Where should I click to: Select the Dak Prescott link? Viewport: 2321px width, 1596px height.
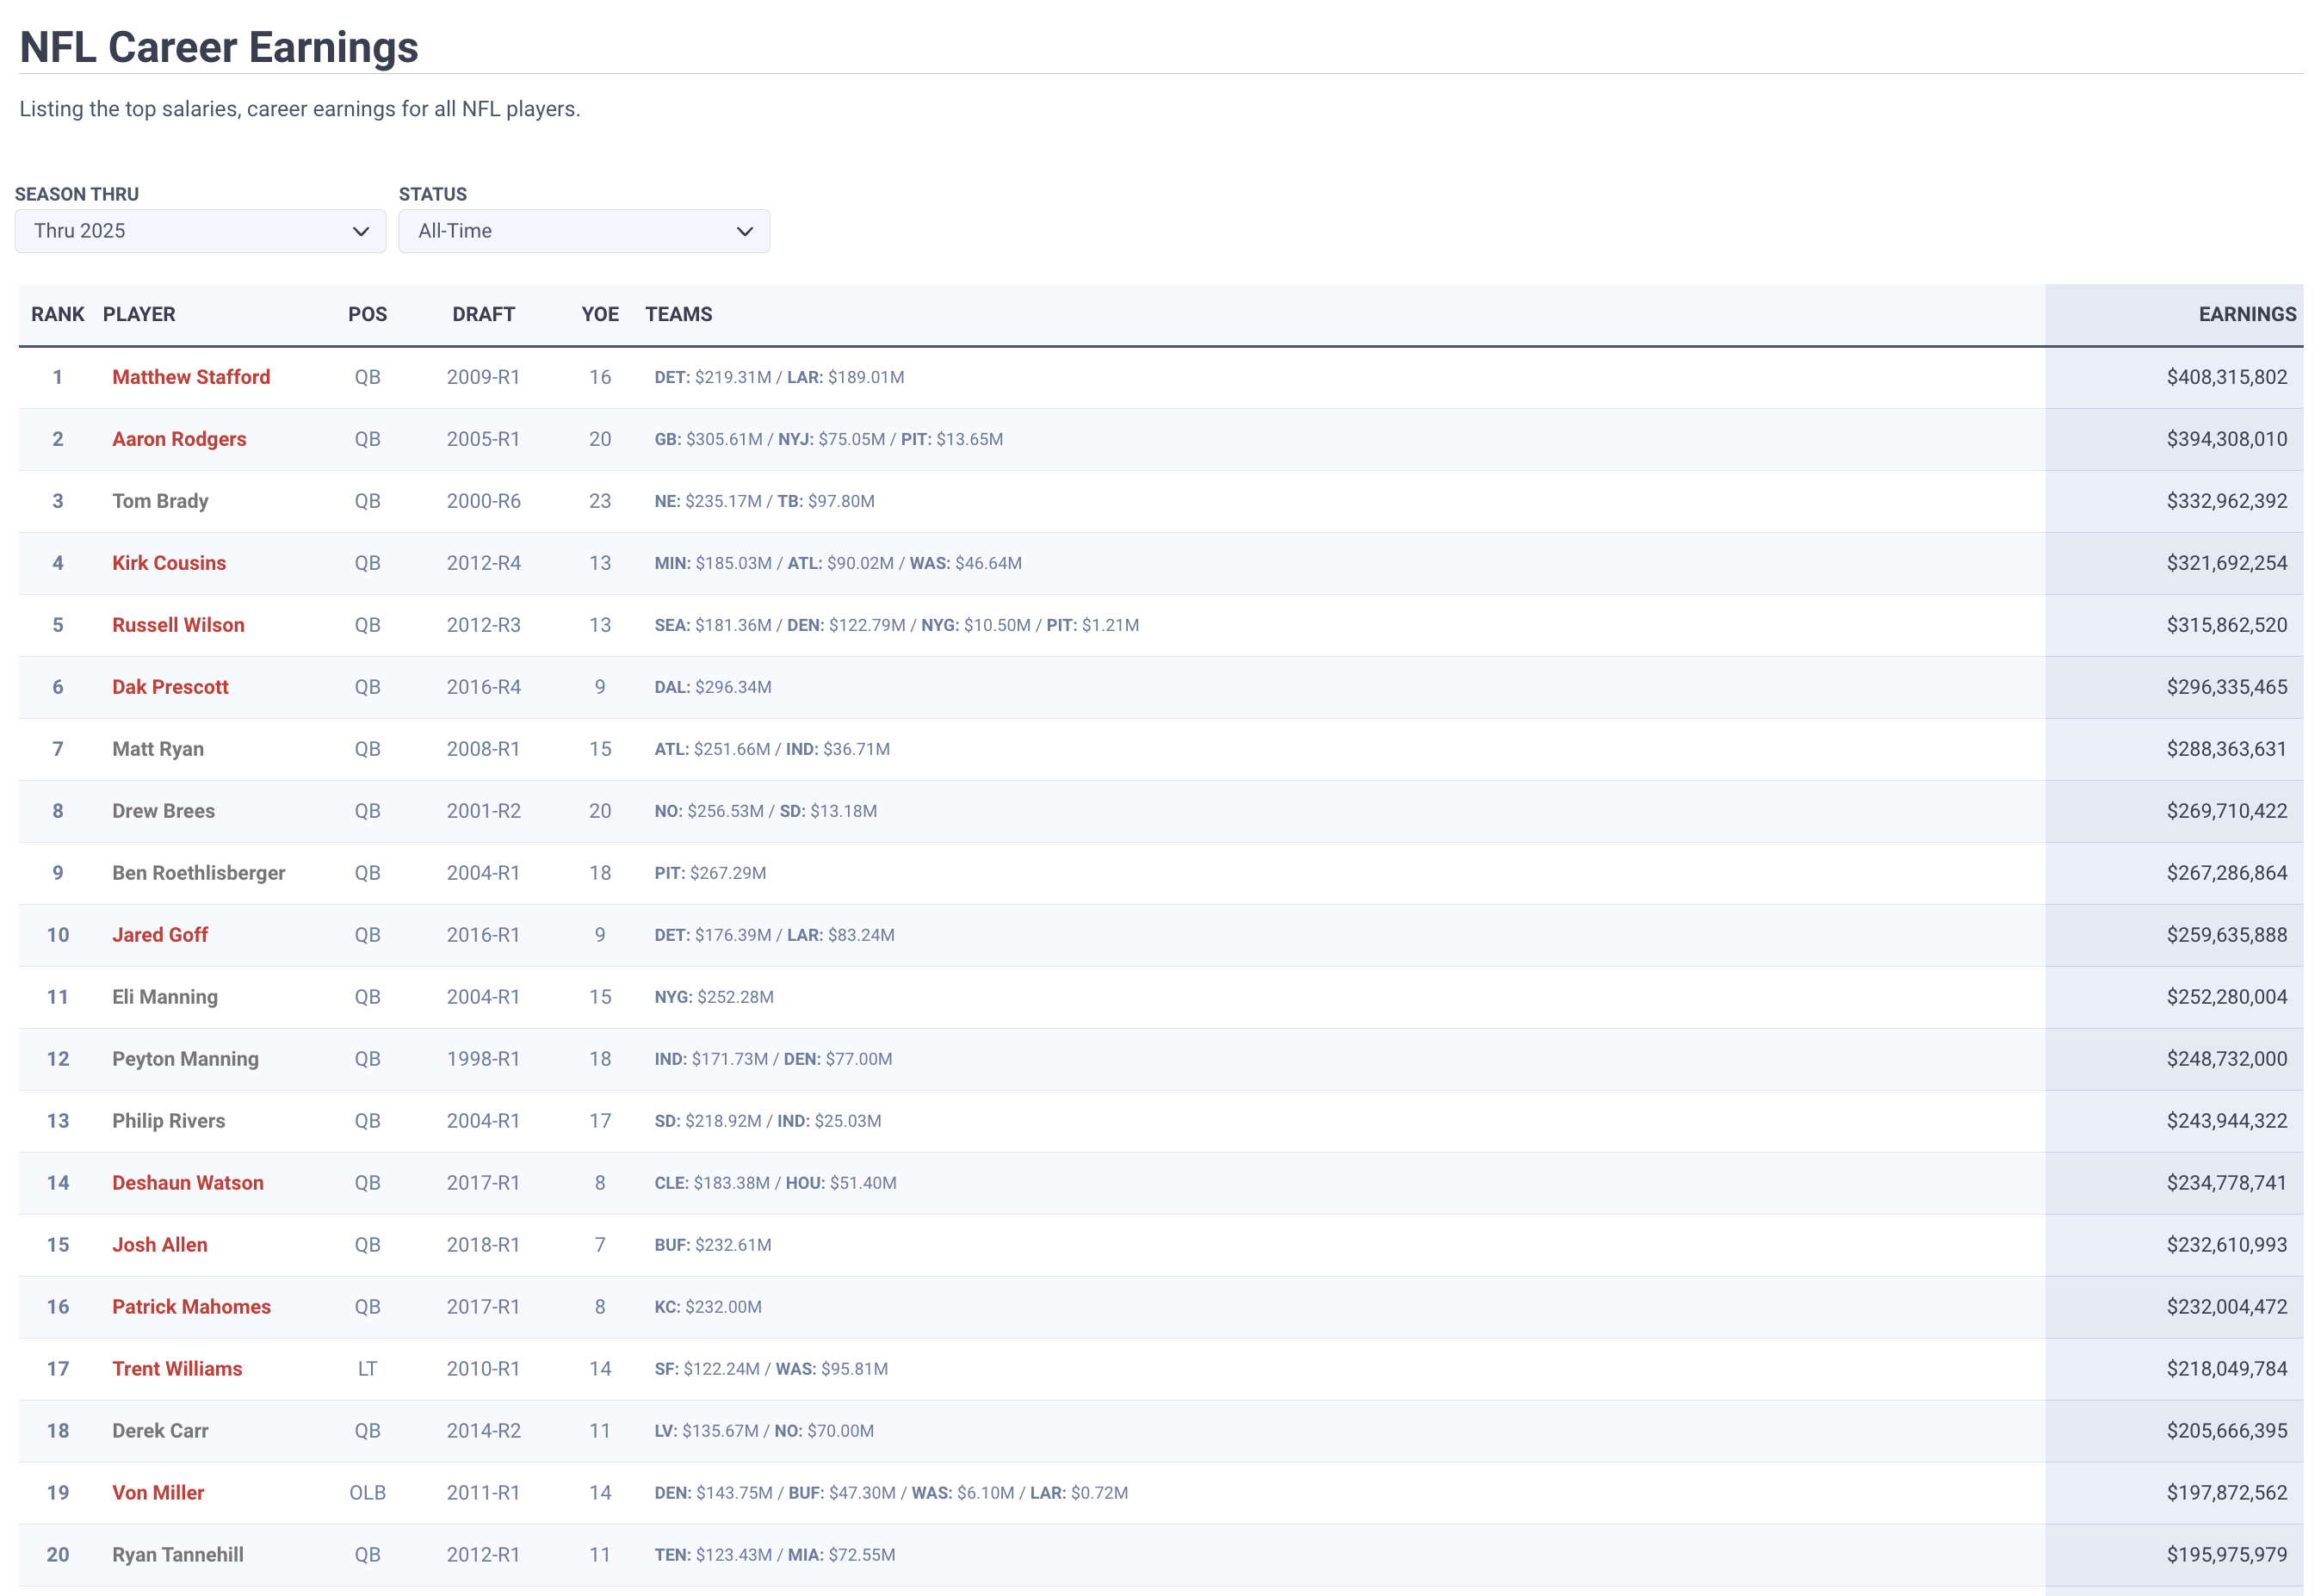(170, 687)
